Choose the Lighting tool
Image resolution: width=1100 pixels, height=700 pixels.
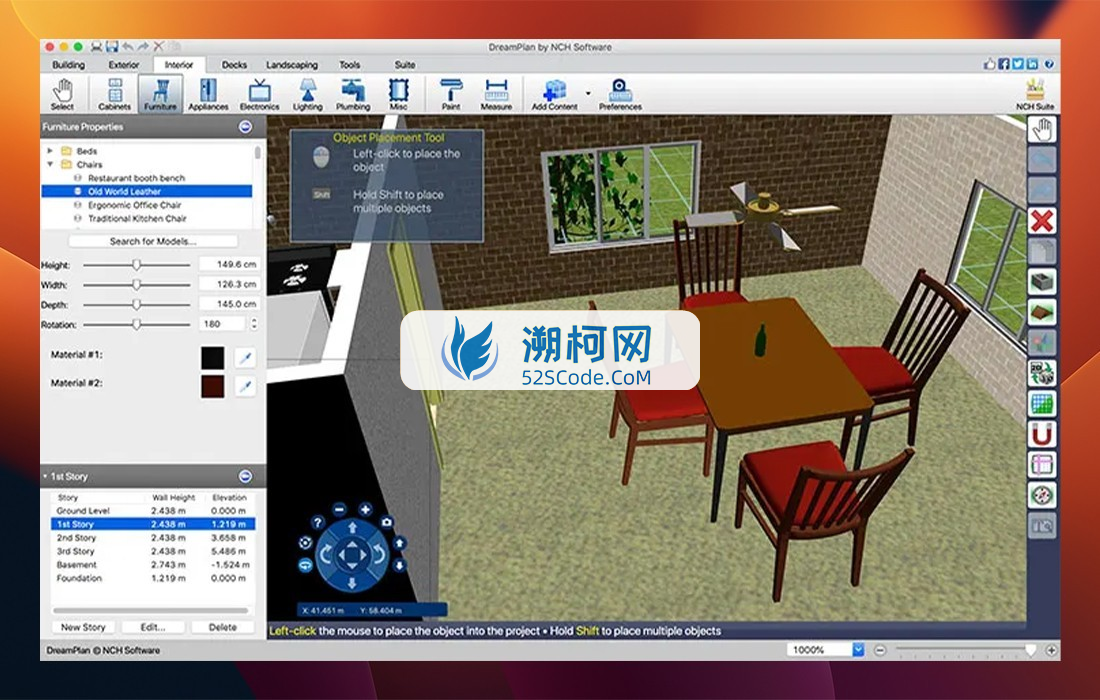click(x=307, y=94)
